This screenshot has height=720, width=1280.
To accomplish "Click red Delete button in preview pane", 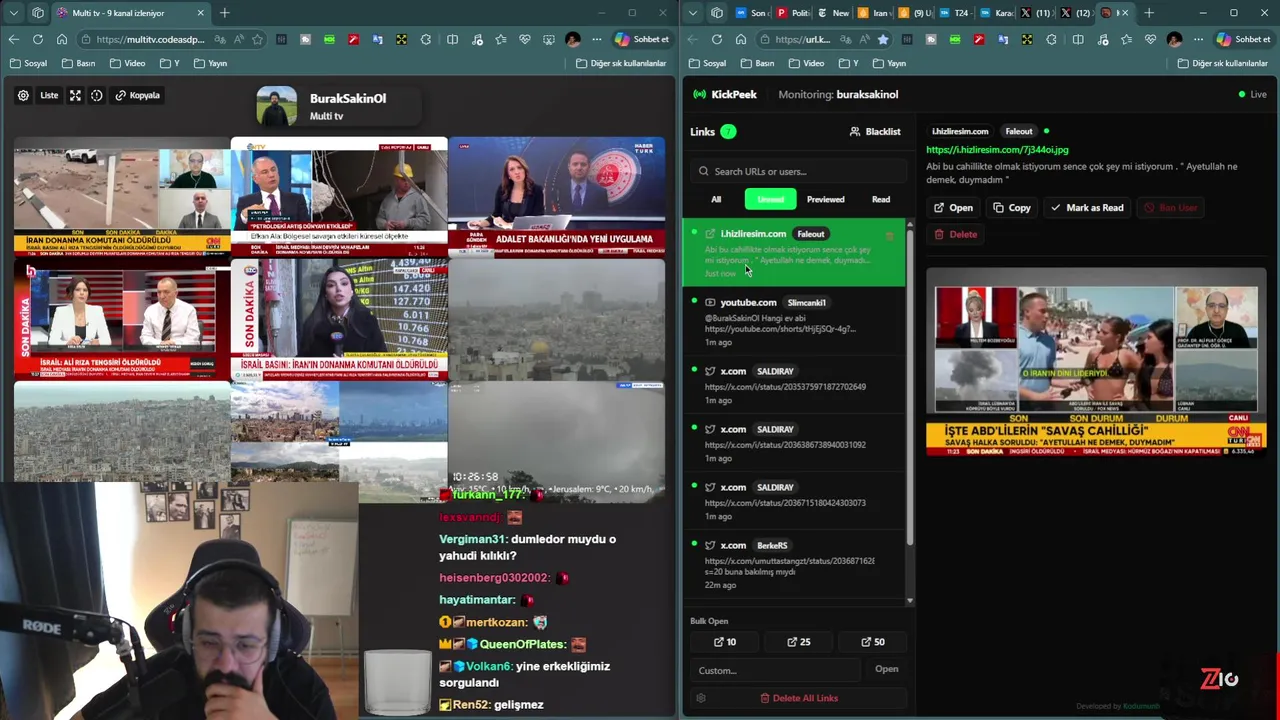I will pos(956,234).
